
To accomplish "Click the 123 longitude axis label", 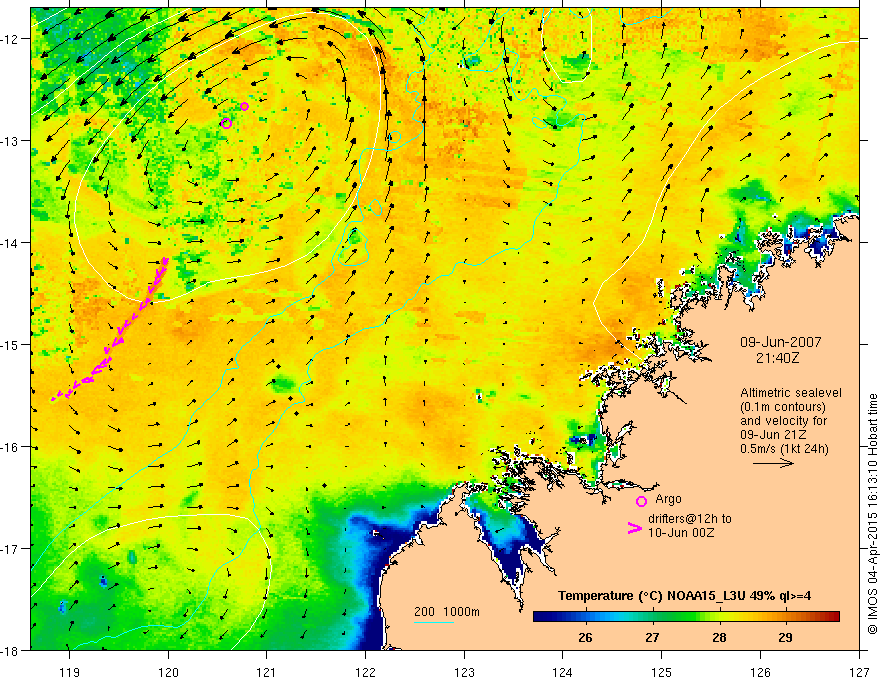I will tap(464, 672).
